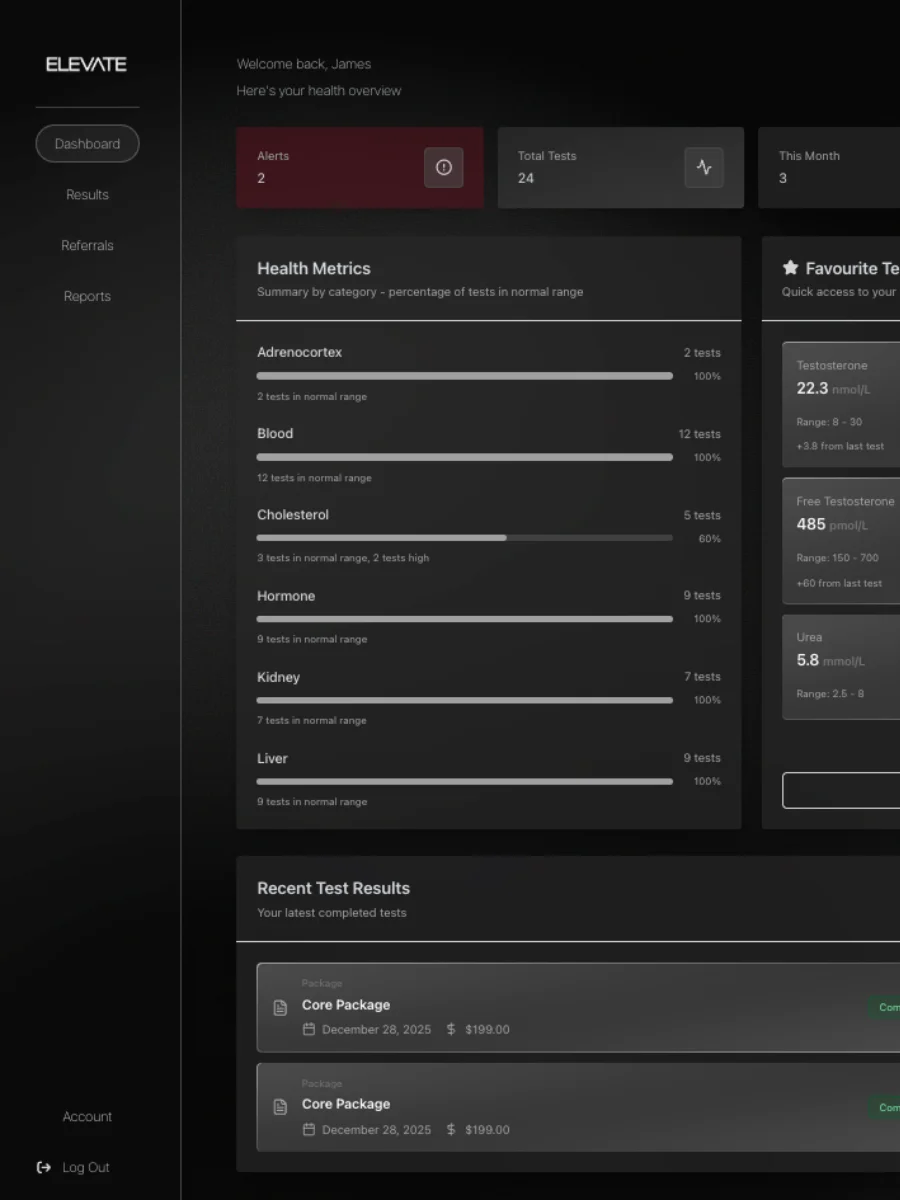Click the ELEVATE logo
The height and width of the screenshot is (1200, 900).
coord(87,65)
